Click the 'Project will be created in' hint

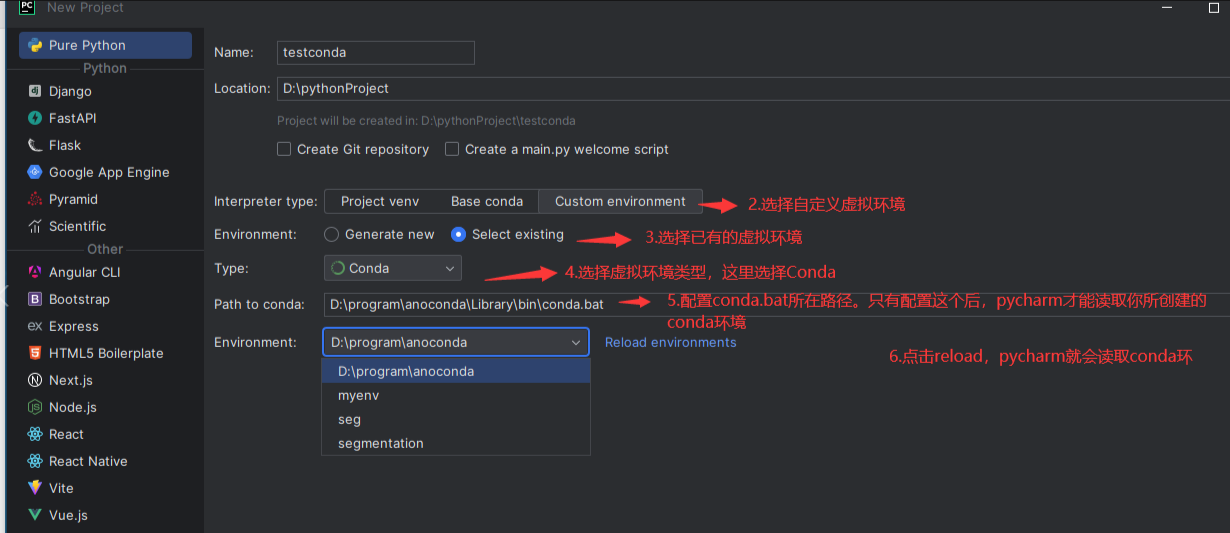pyautogui.click(x=426, y=121)
